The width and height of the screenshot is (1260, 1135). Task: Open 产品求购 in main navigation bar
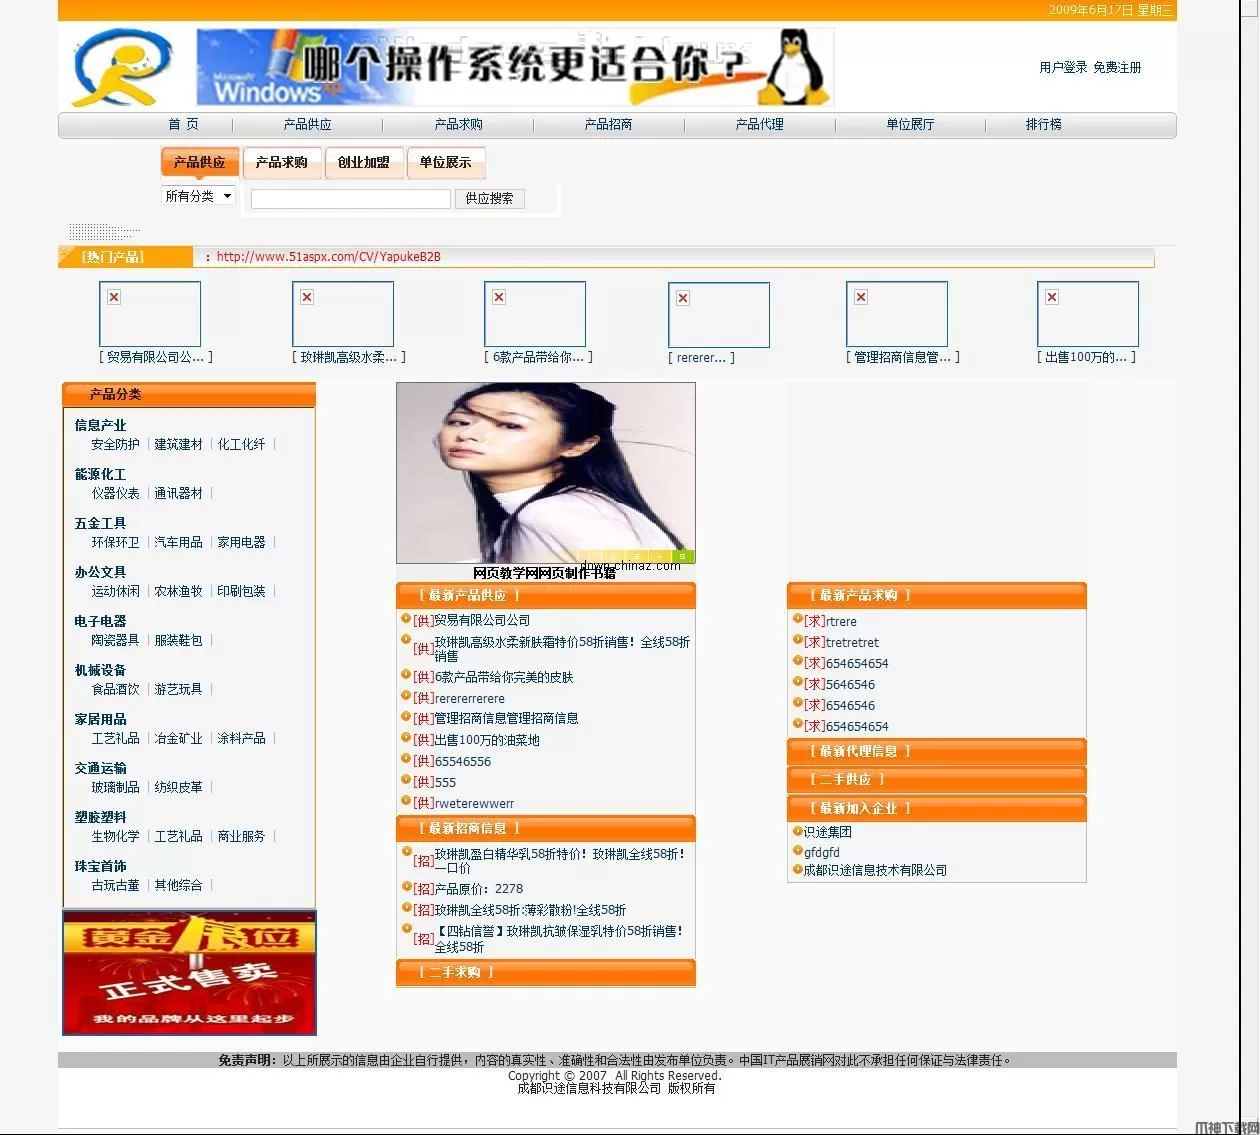[x=458, y=124]
